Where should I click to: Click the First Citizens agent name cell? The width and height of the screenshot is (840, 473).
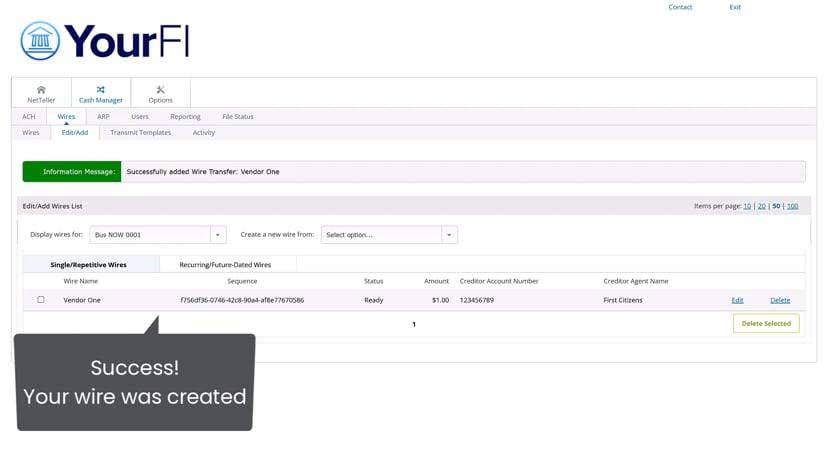coord(622,300)
